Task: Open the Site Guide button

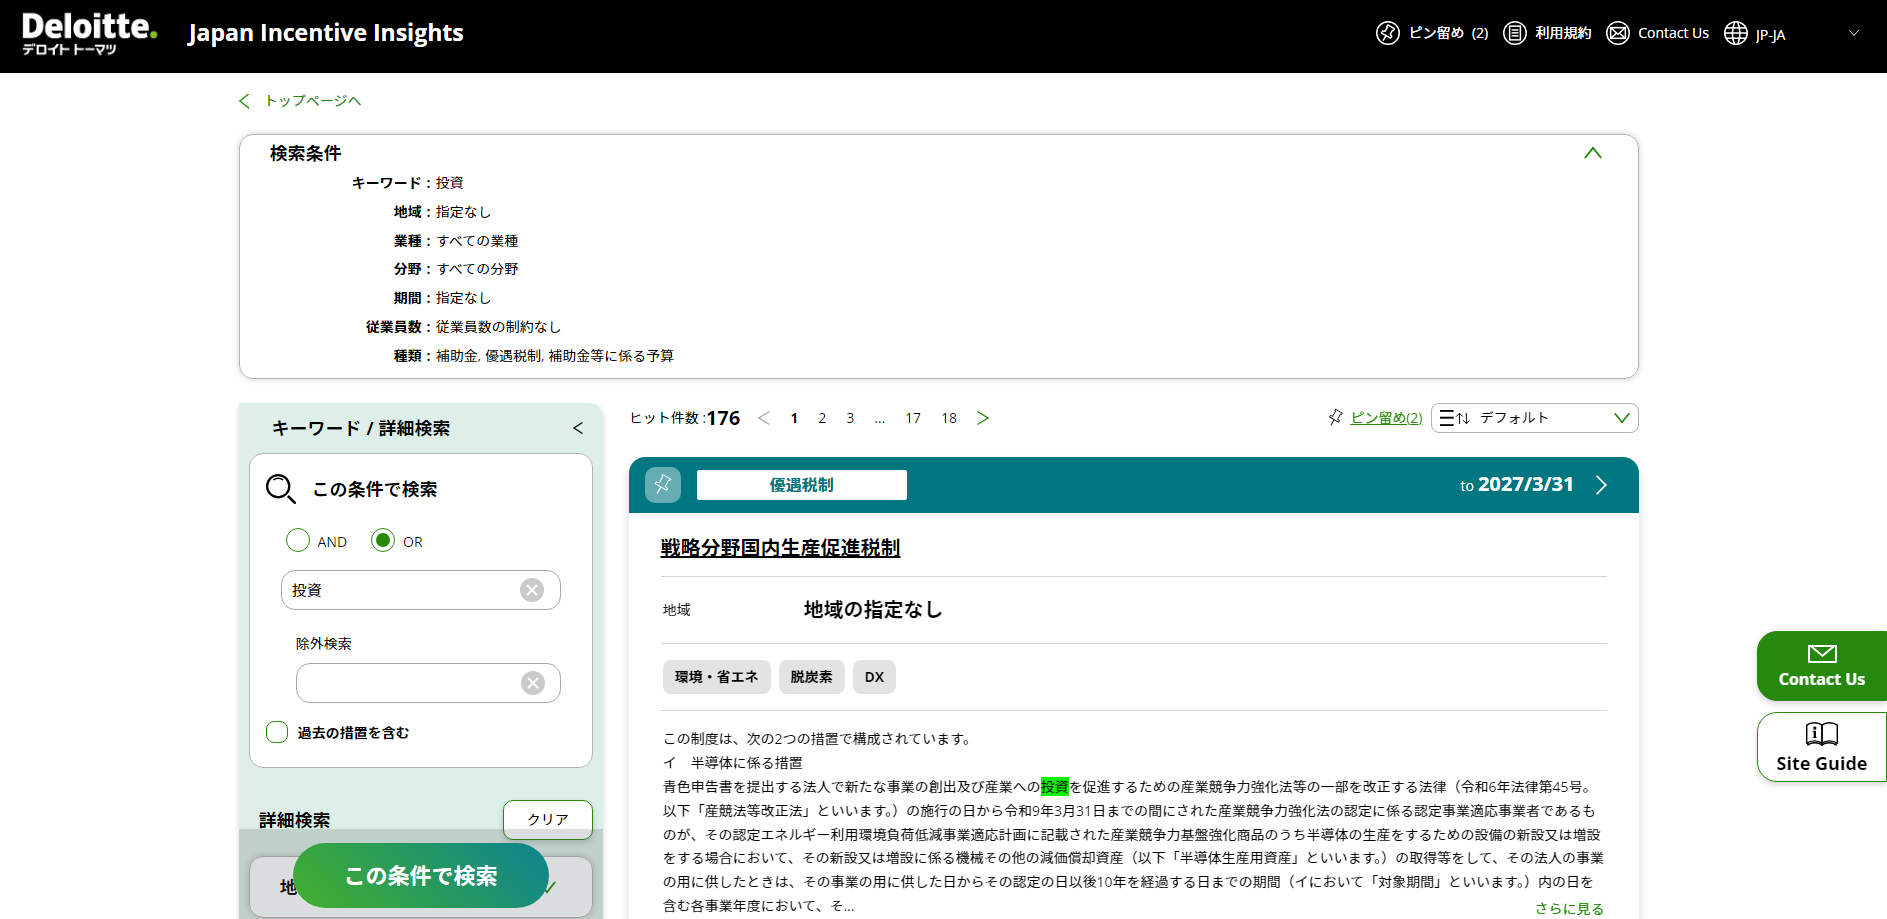Action: click(1822, 747)
